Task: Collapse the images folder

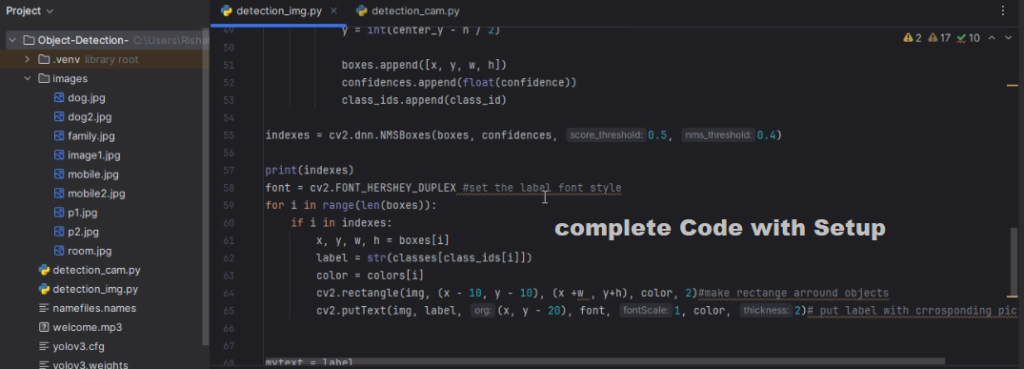Action: (27, 78)
